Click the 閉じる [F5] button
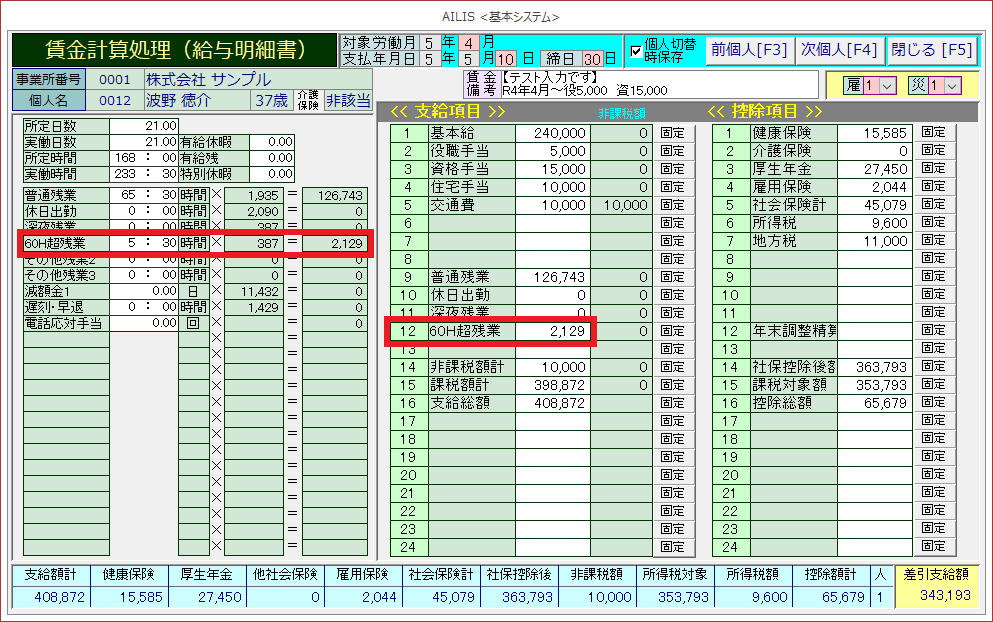 (x=932, y=50)
